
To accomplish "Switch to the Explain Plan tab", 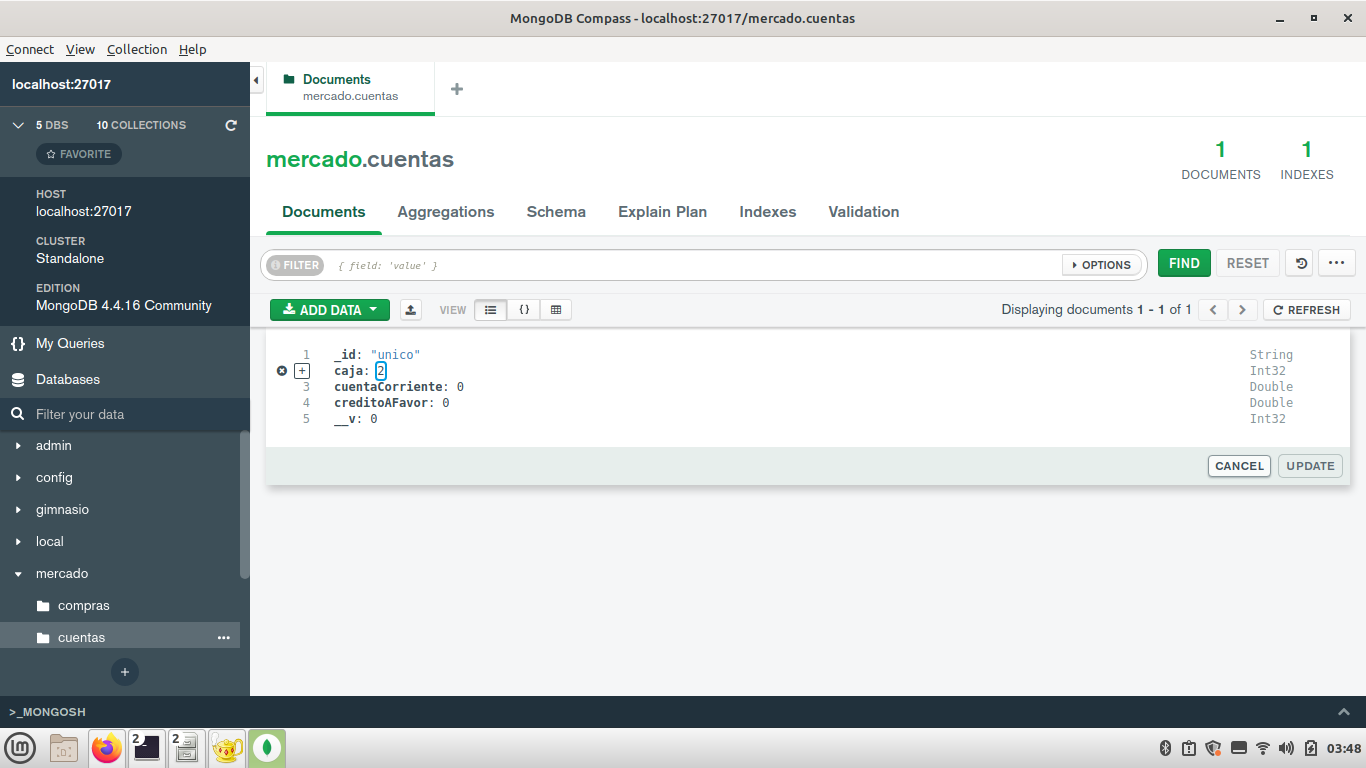I will 662,212.
